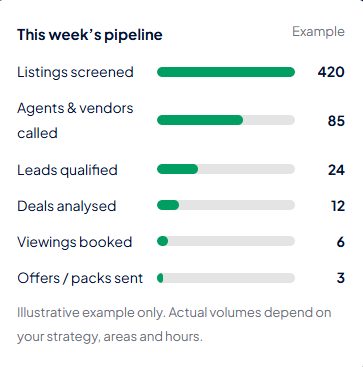Select the Agents & vendors called label
Screen dimensions: 363x367
75,120
